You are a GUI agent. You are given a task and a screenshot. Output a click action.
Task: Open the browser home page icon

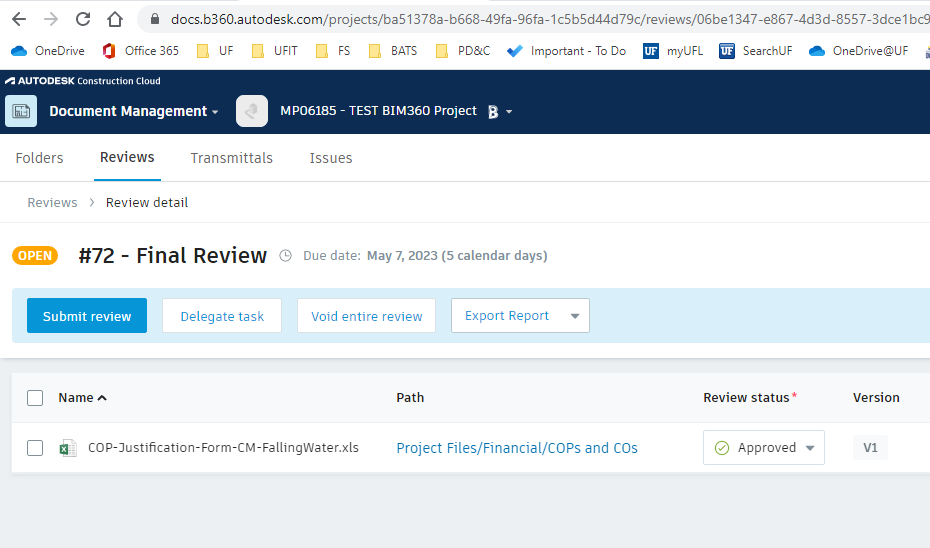115,20
